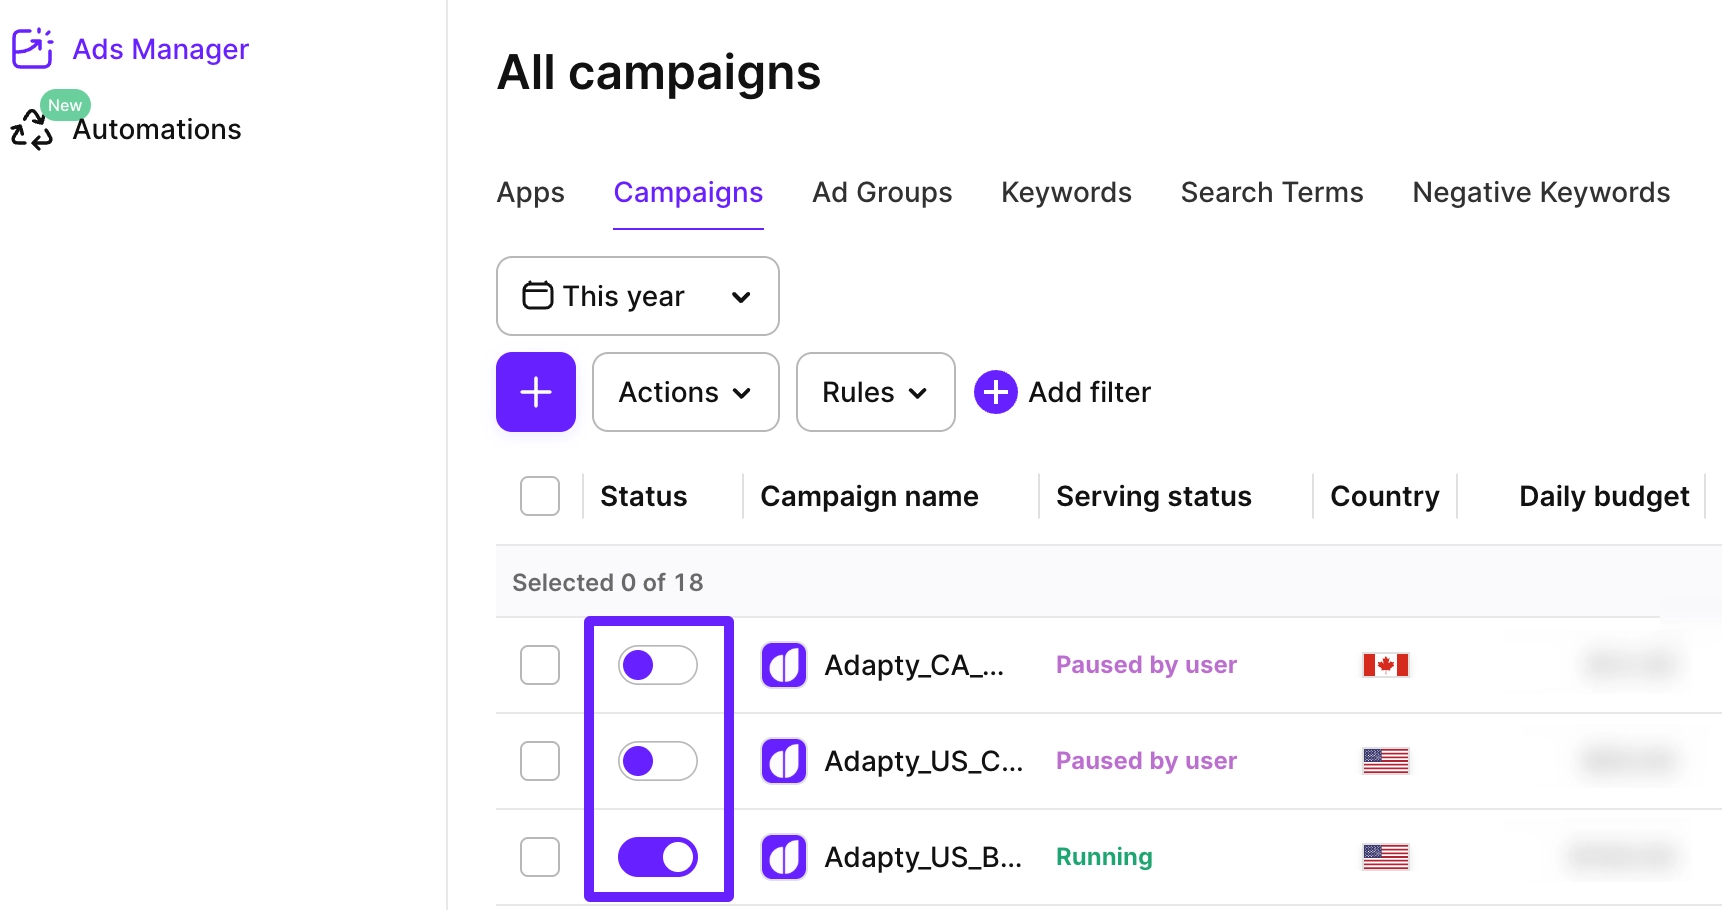1722x910 pixels.
Task: Click the Adapty_US_B campaign app icon
Action: (x=784, y=857)
